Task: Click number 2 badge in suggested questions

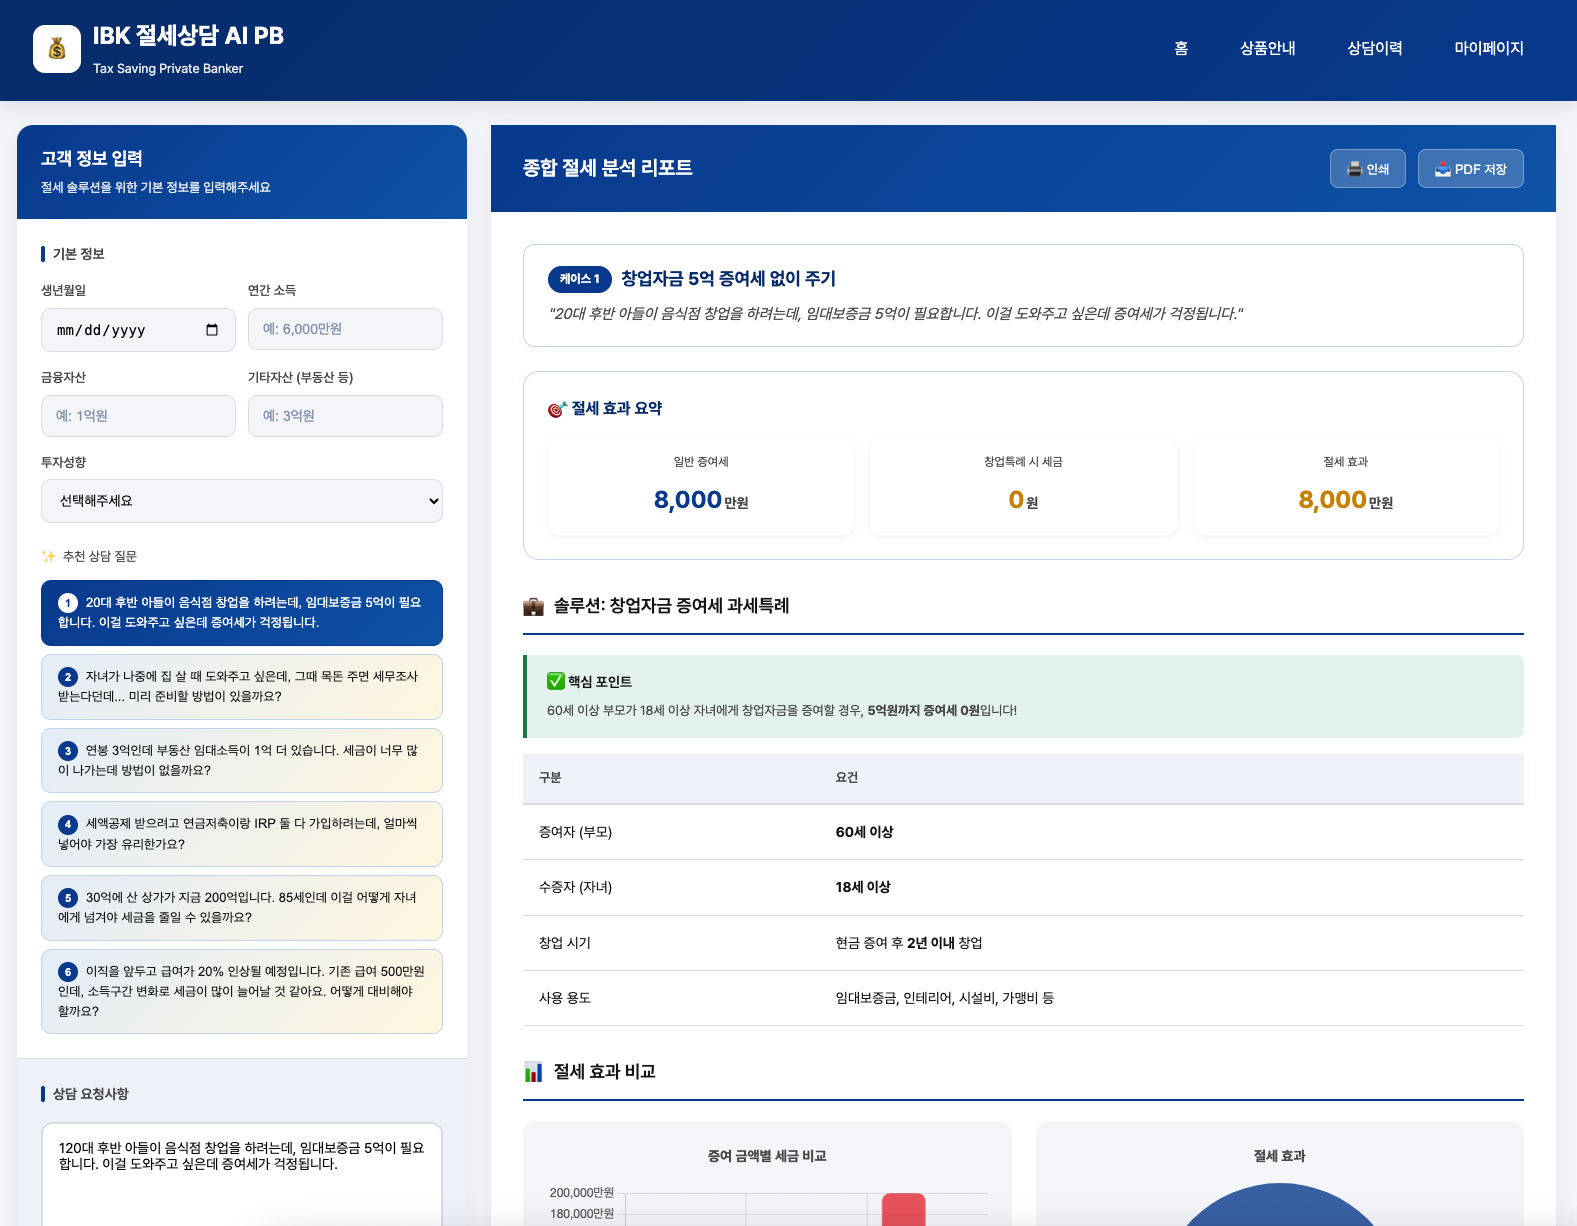Action: [68, 677]
